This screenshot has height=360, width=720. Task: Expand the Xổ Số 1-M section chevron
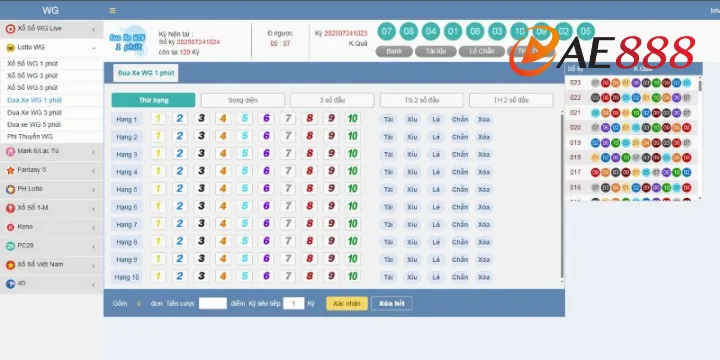94,209
